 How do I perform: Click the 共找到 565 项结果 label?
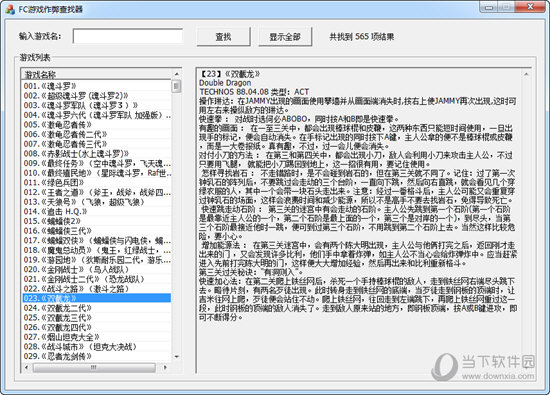tap(362, 36)
